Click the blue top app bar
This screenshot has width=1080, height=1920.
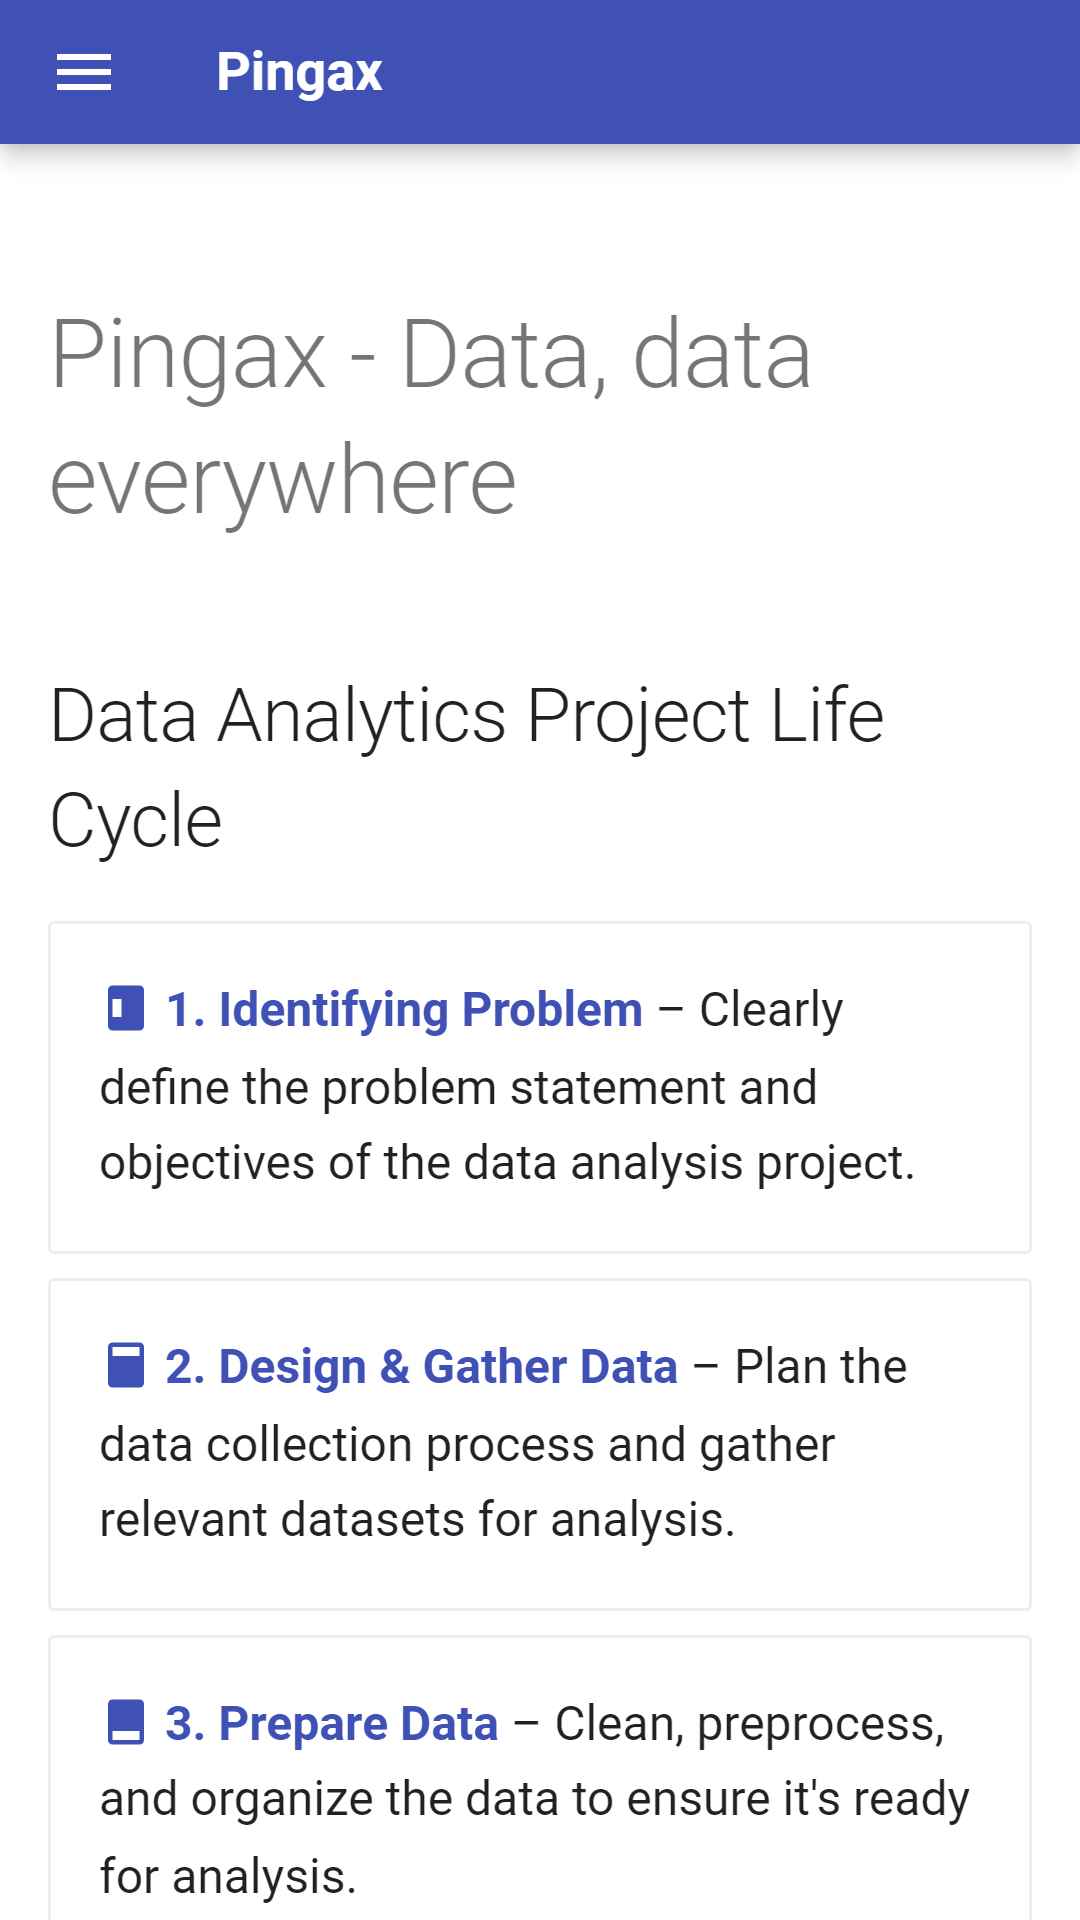coord(540,72)
